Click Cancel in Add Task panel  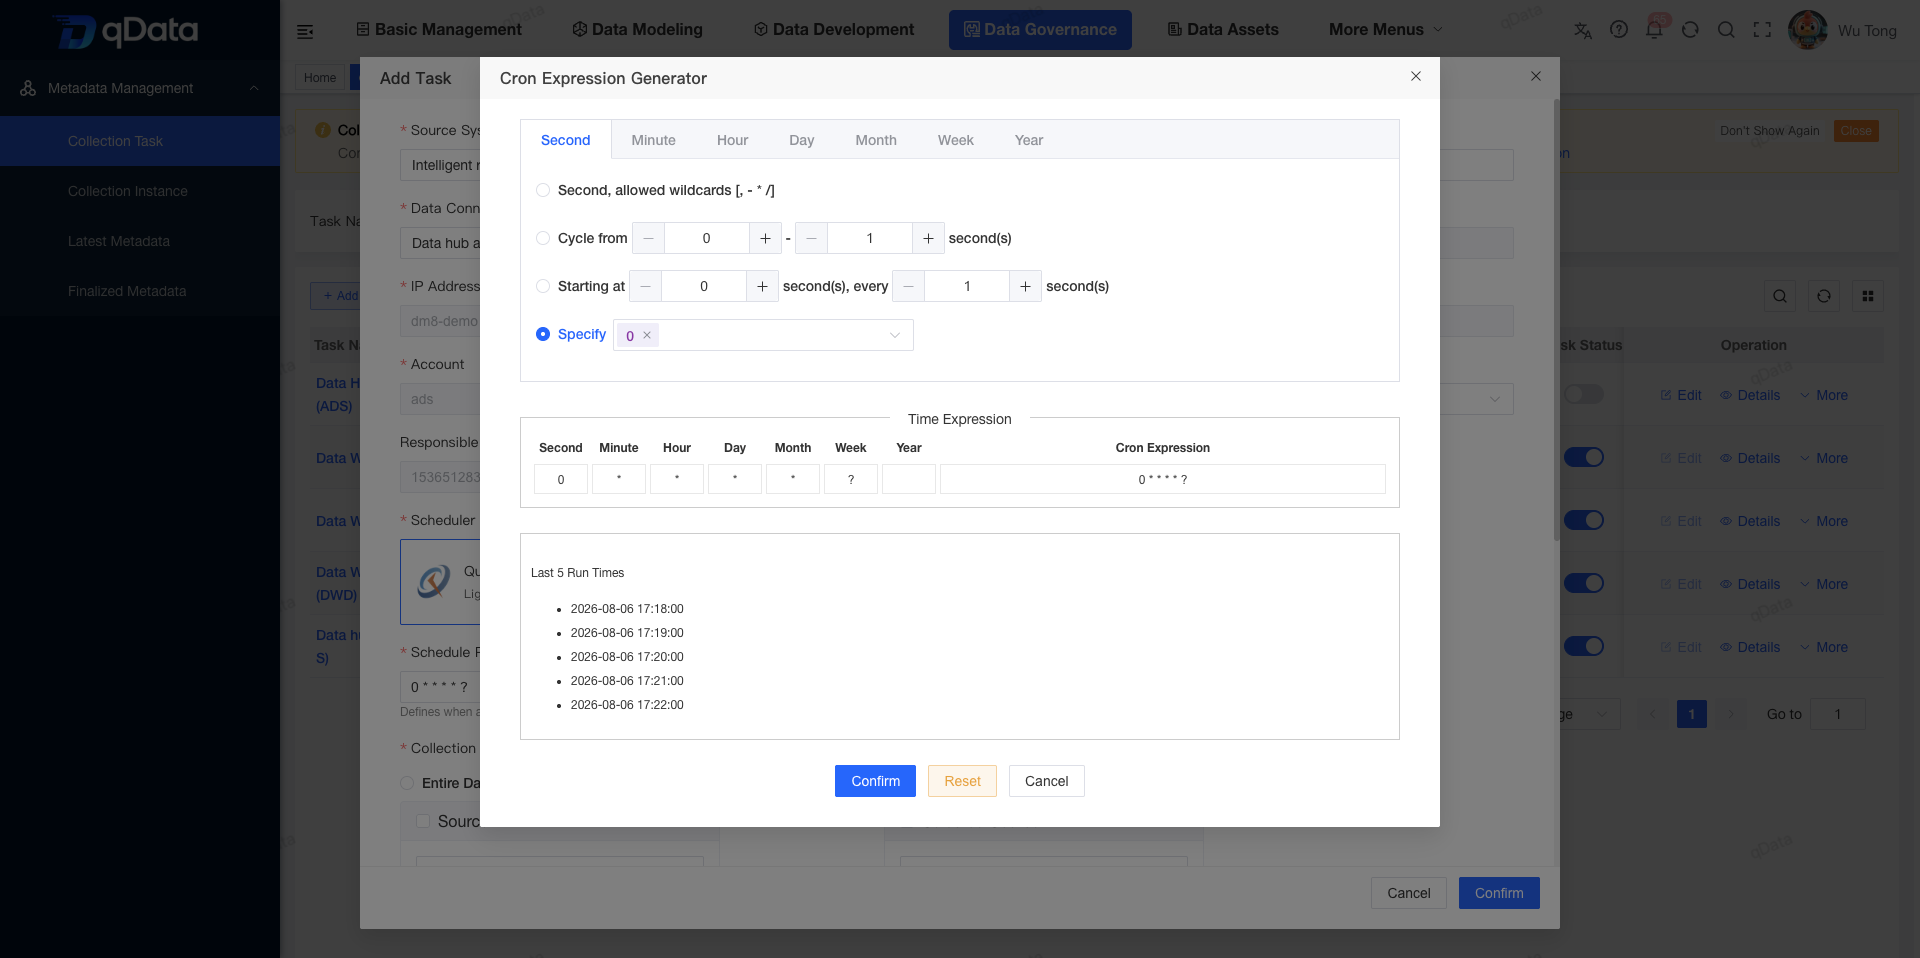1408,893
